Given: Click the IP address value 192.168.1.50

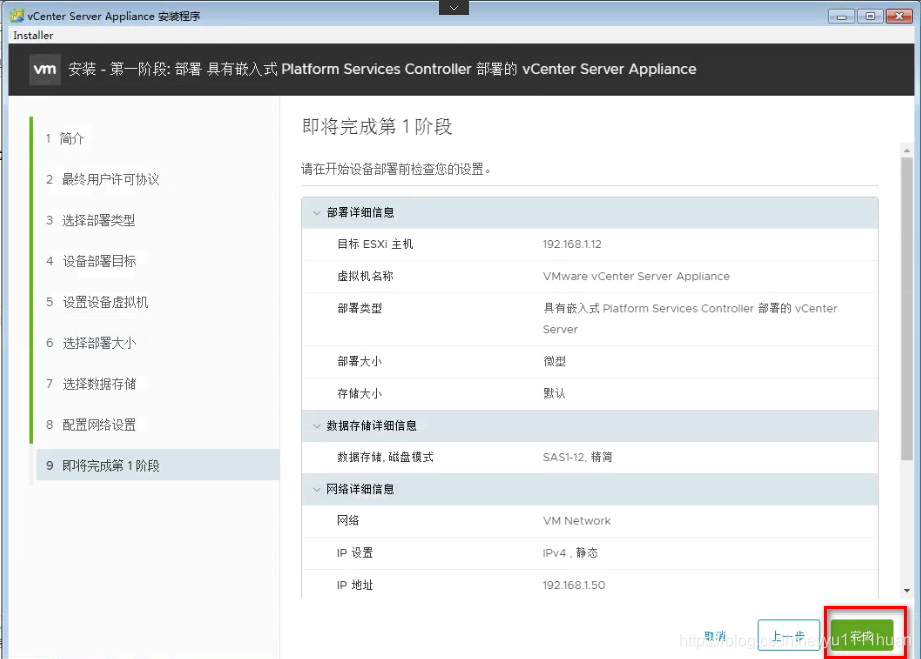Looking at the screenshot, I should tap(574, 585).
